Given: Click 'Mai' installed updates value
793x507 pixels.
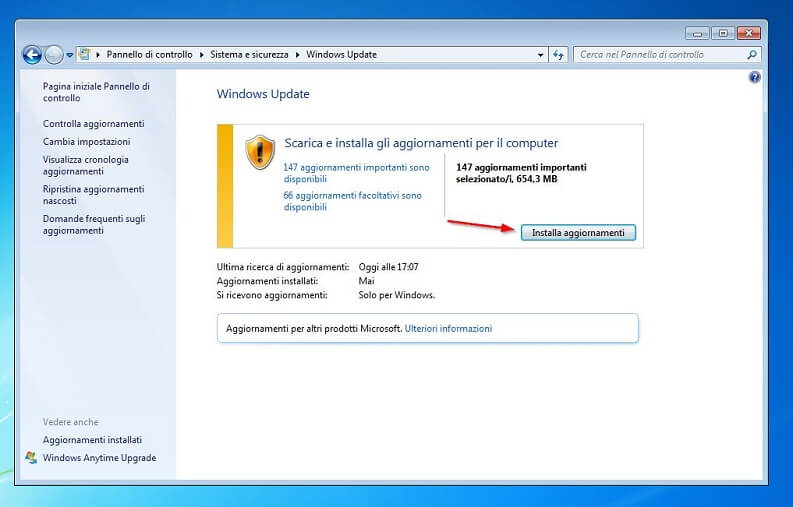Looking at the screenshot, I should pyautogui.click(x=366, y=281).
